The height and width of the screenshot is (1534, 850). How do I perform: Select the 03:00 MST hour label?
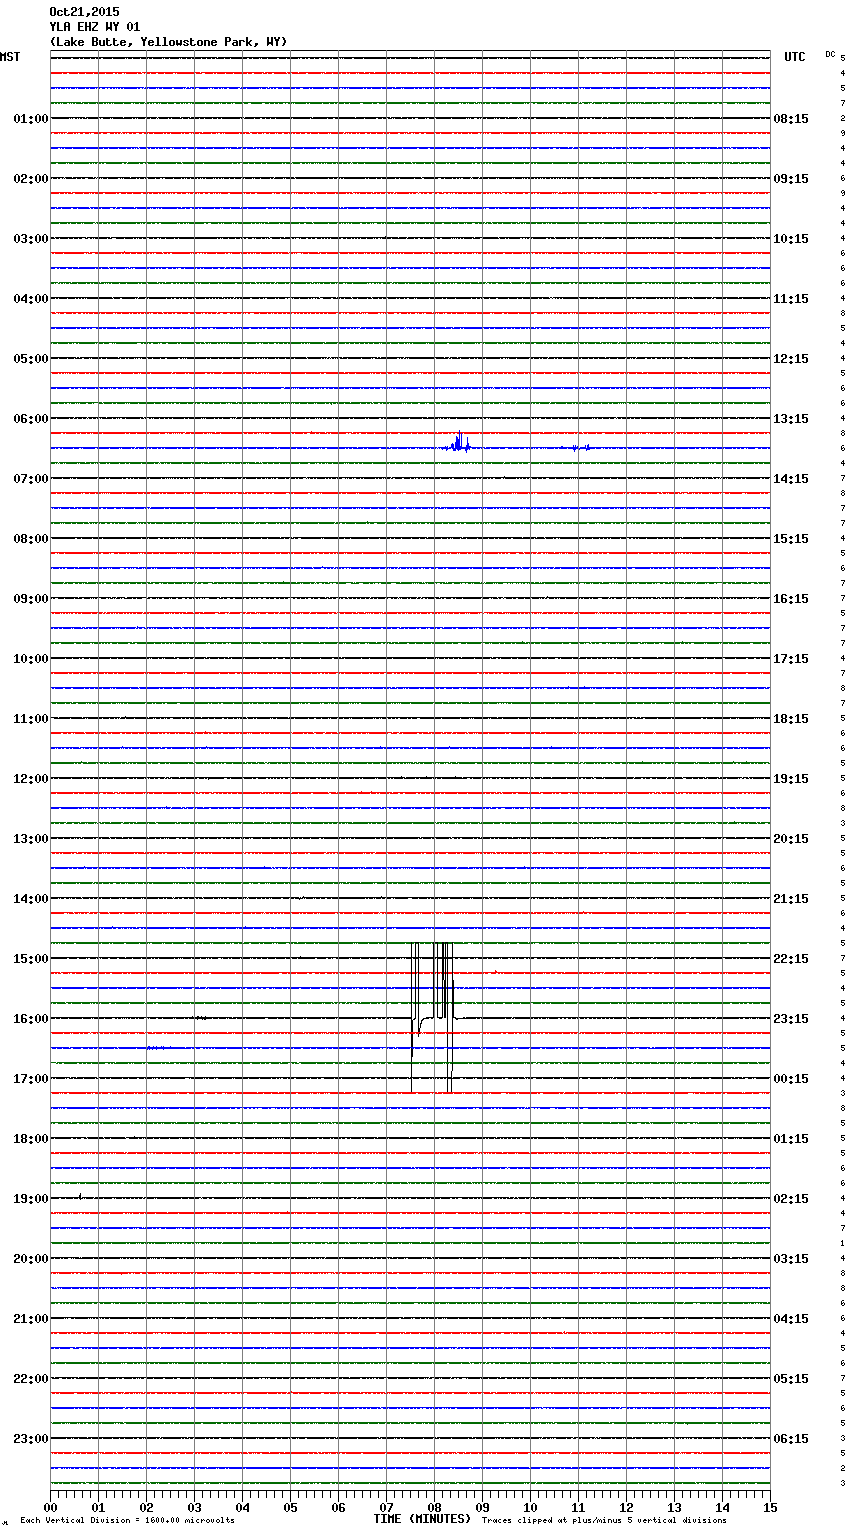(31, 239)
